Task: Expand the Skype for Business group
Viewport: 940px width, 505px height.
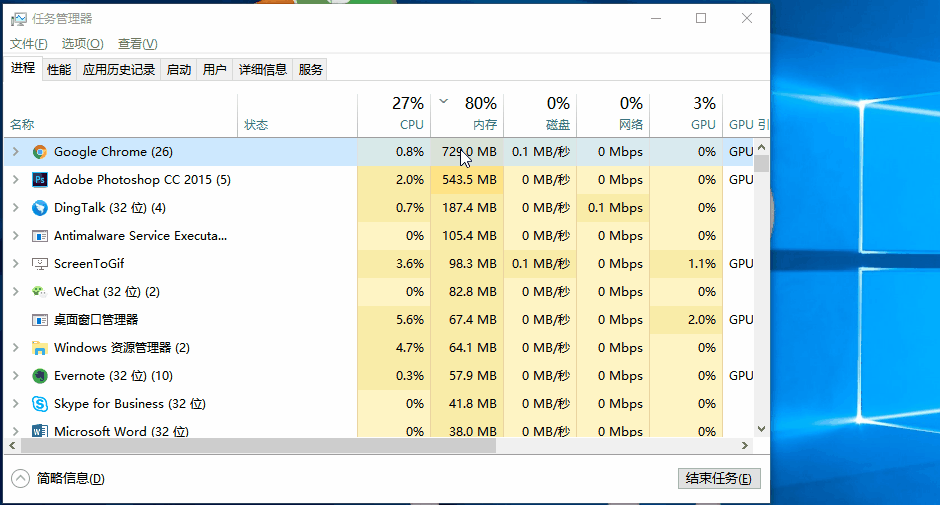Action: pos(16,404)
